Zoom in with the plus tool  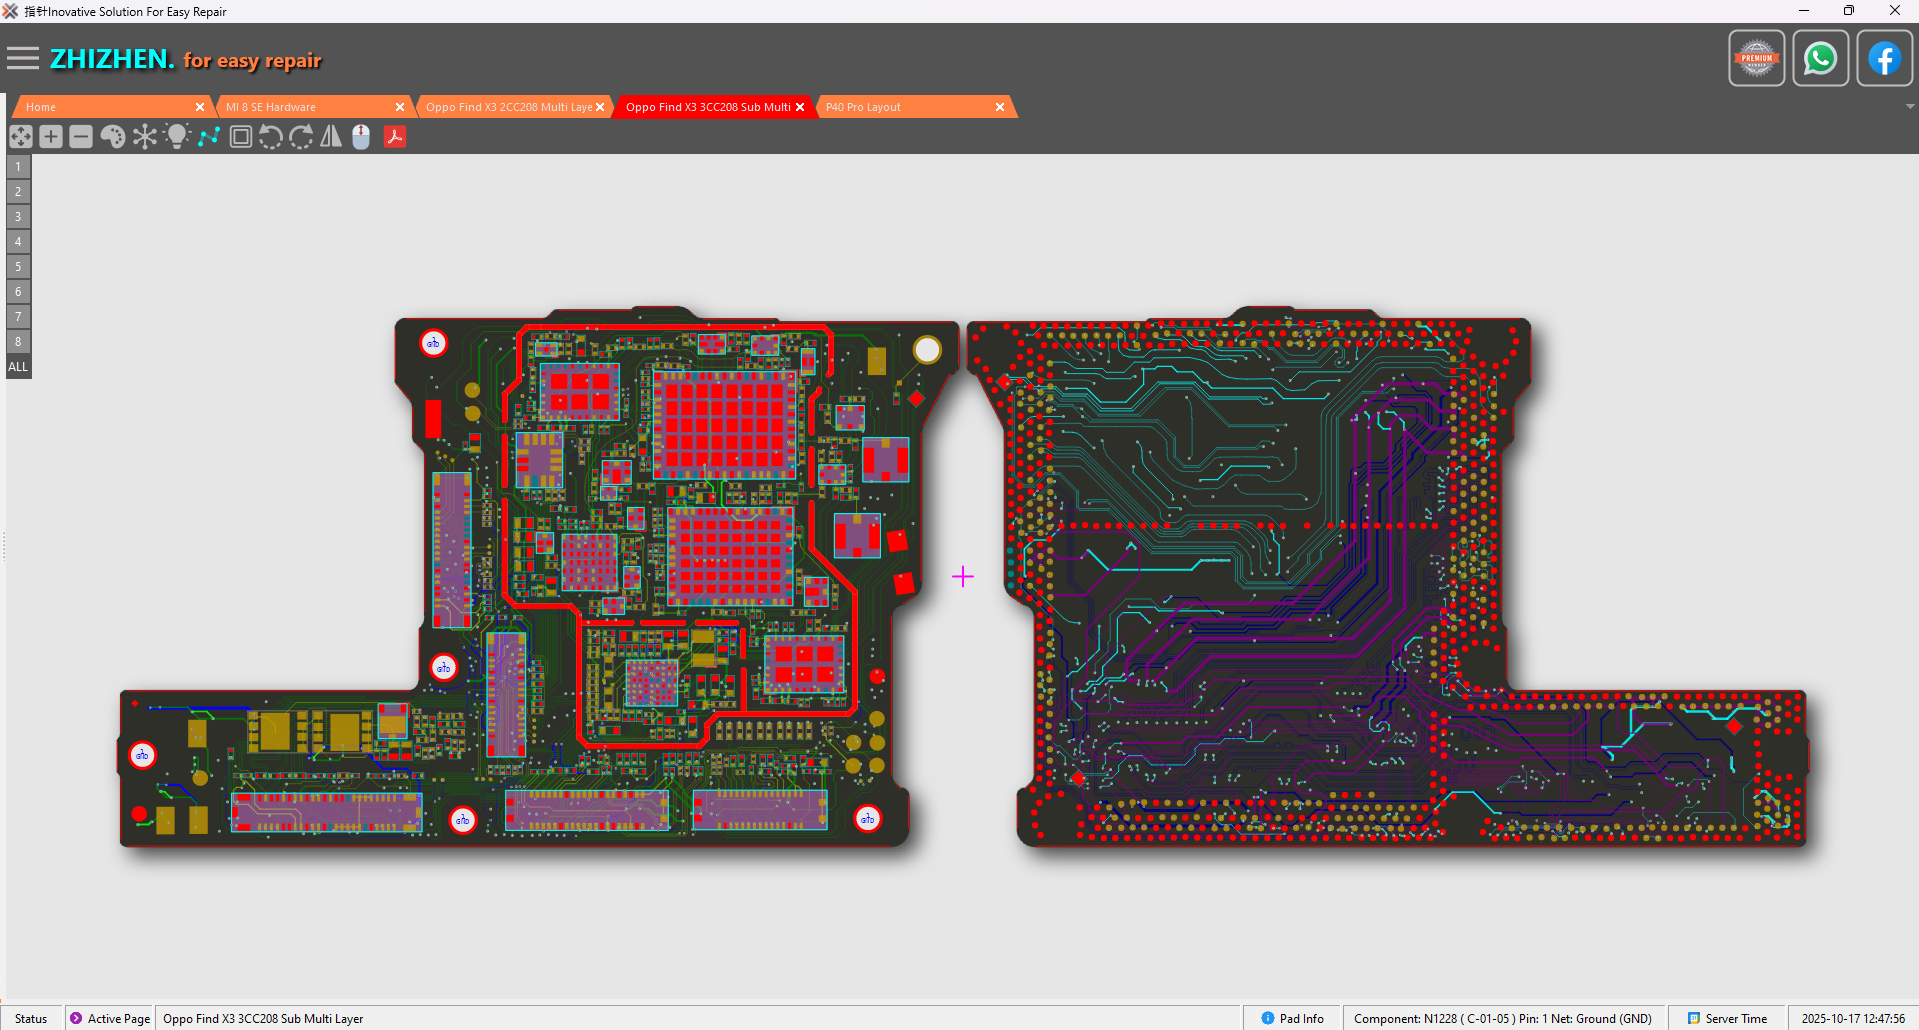click(51, 137)
